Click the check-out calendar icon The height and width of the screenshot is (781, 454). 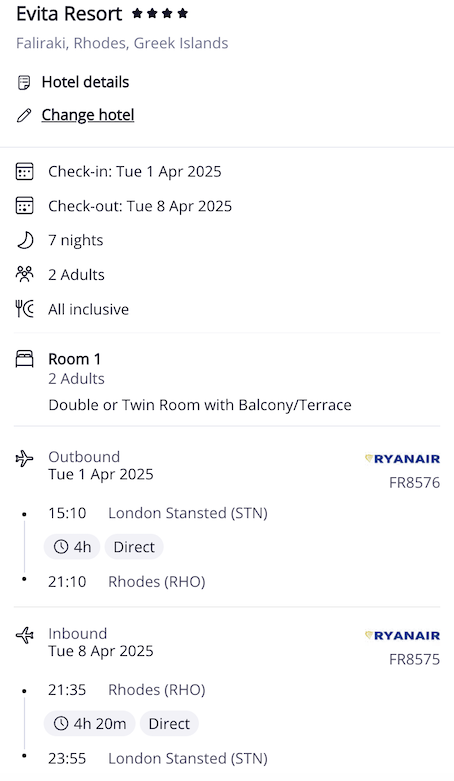(x=24, y=206)
